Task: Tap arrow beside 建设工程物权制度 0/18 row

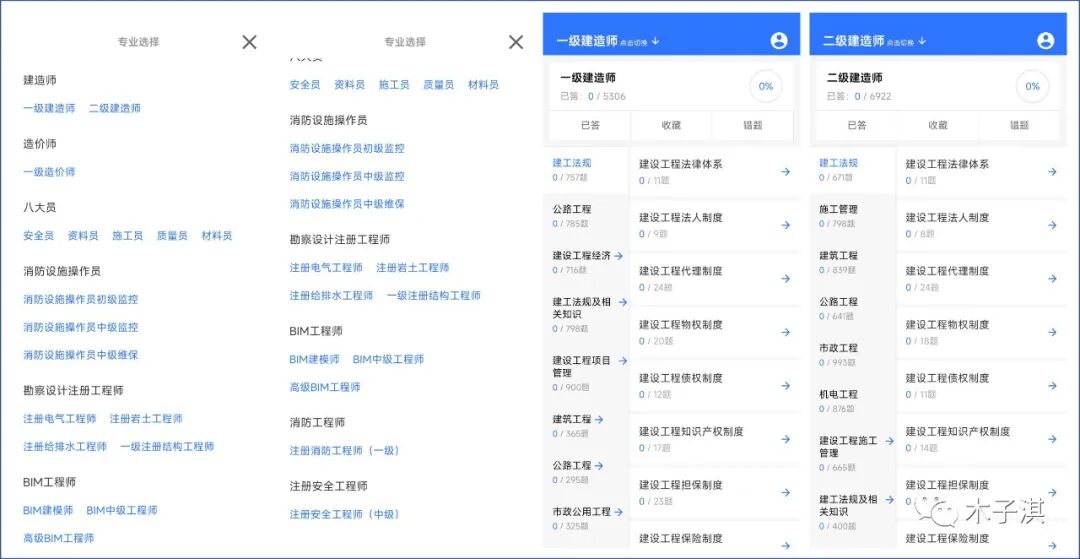Action: coord(1052,333)
